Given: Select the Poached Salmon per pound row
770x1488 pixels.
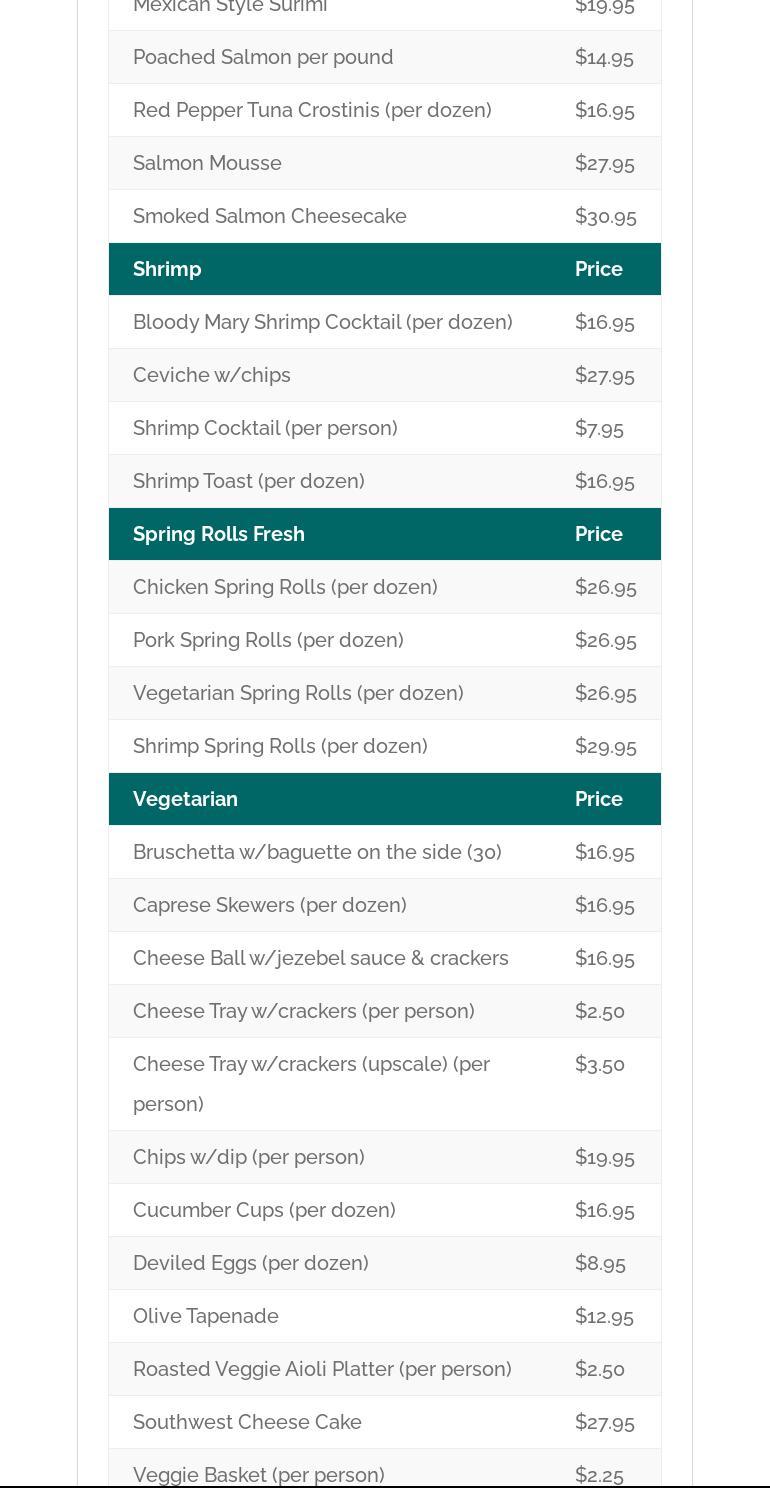Looking at the screenshot, I should pyautogui.click(x=263, y=57).
